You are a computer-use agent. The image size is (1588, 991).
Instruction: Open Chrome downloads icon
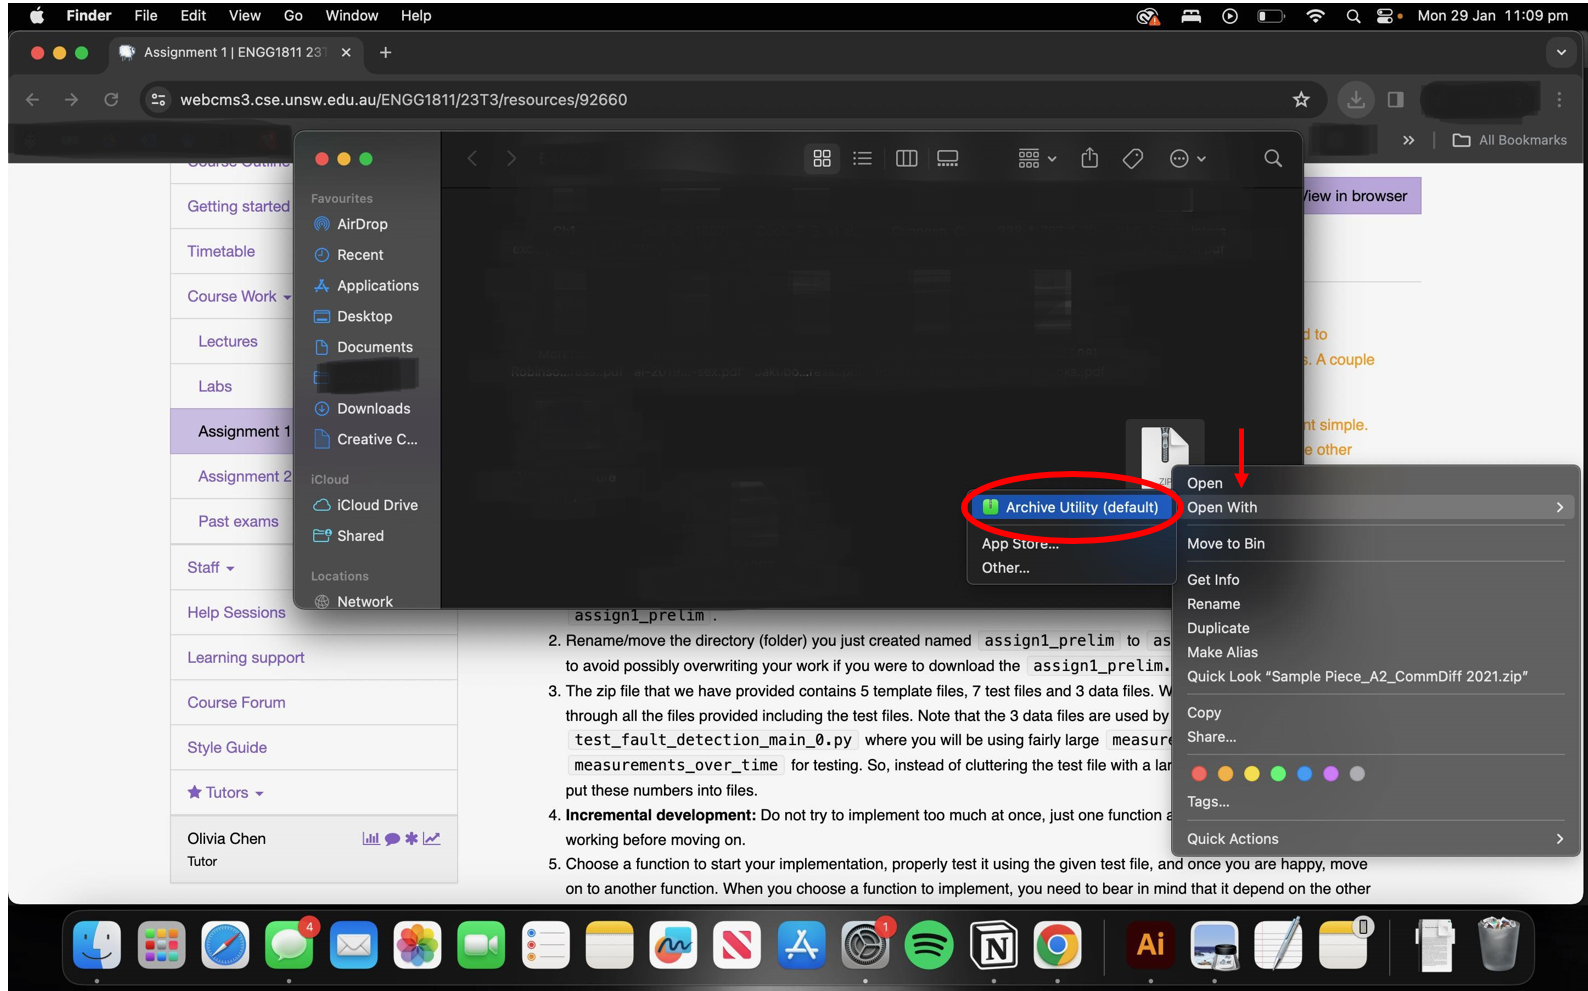[1355, 99]
